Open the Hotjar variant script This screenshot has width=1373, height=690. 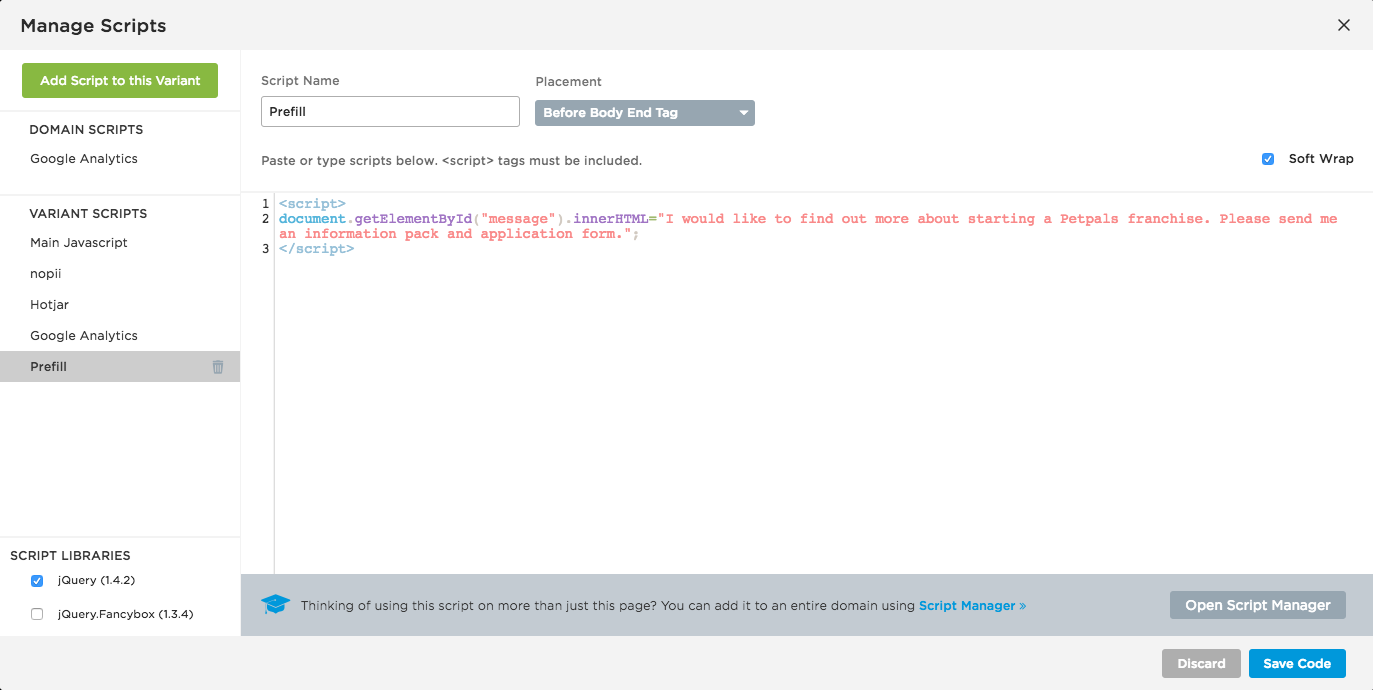50,305
